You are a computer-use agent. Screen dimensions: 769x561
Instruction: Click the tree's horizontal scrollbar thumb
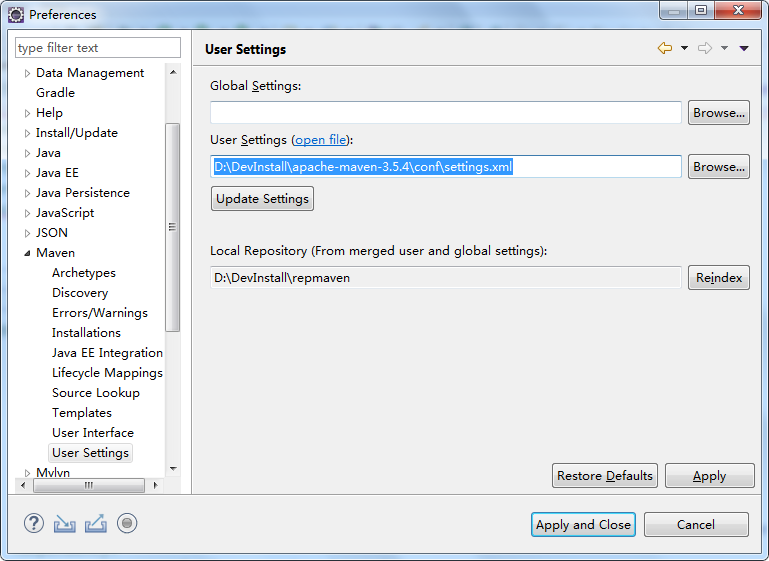89,485
